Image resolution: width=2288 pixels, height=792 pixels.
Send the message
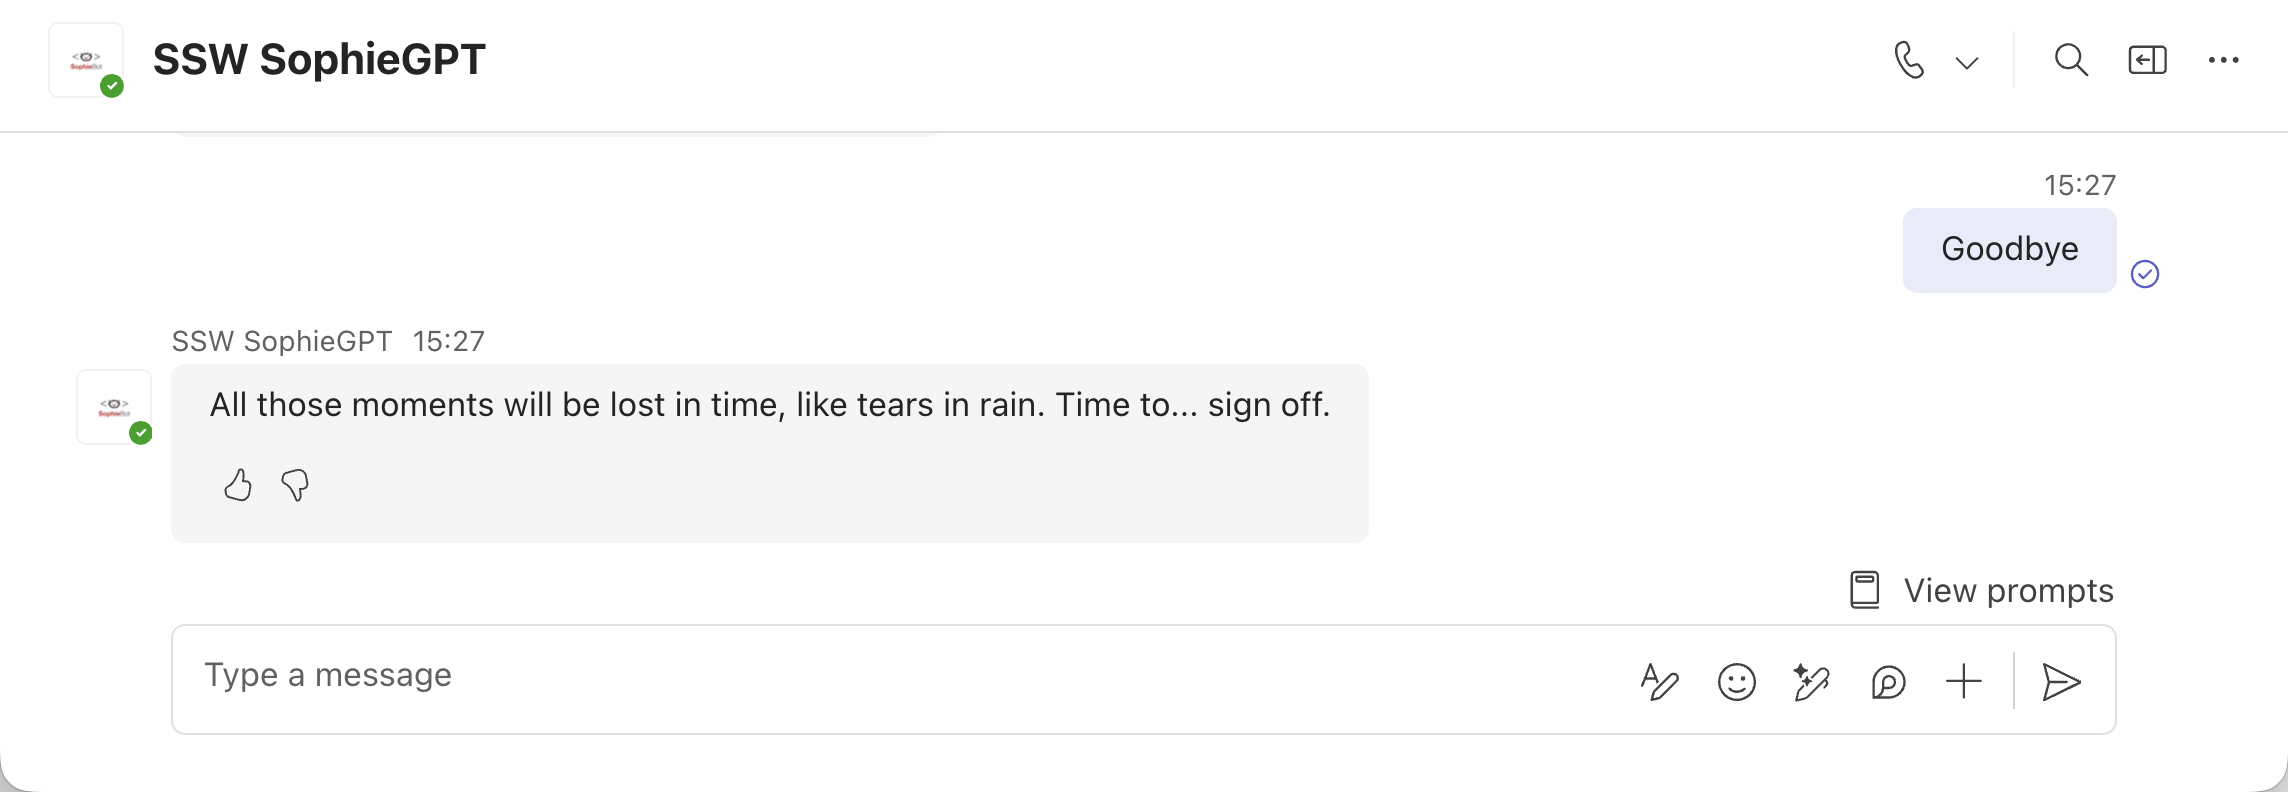click(2061, 682)
